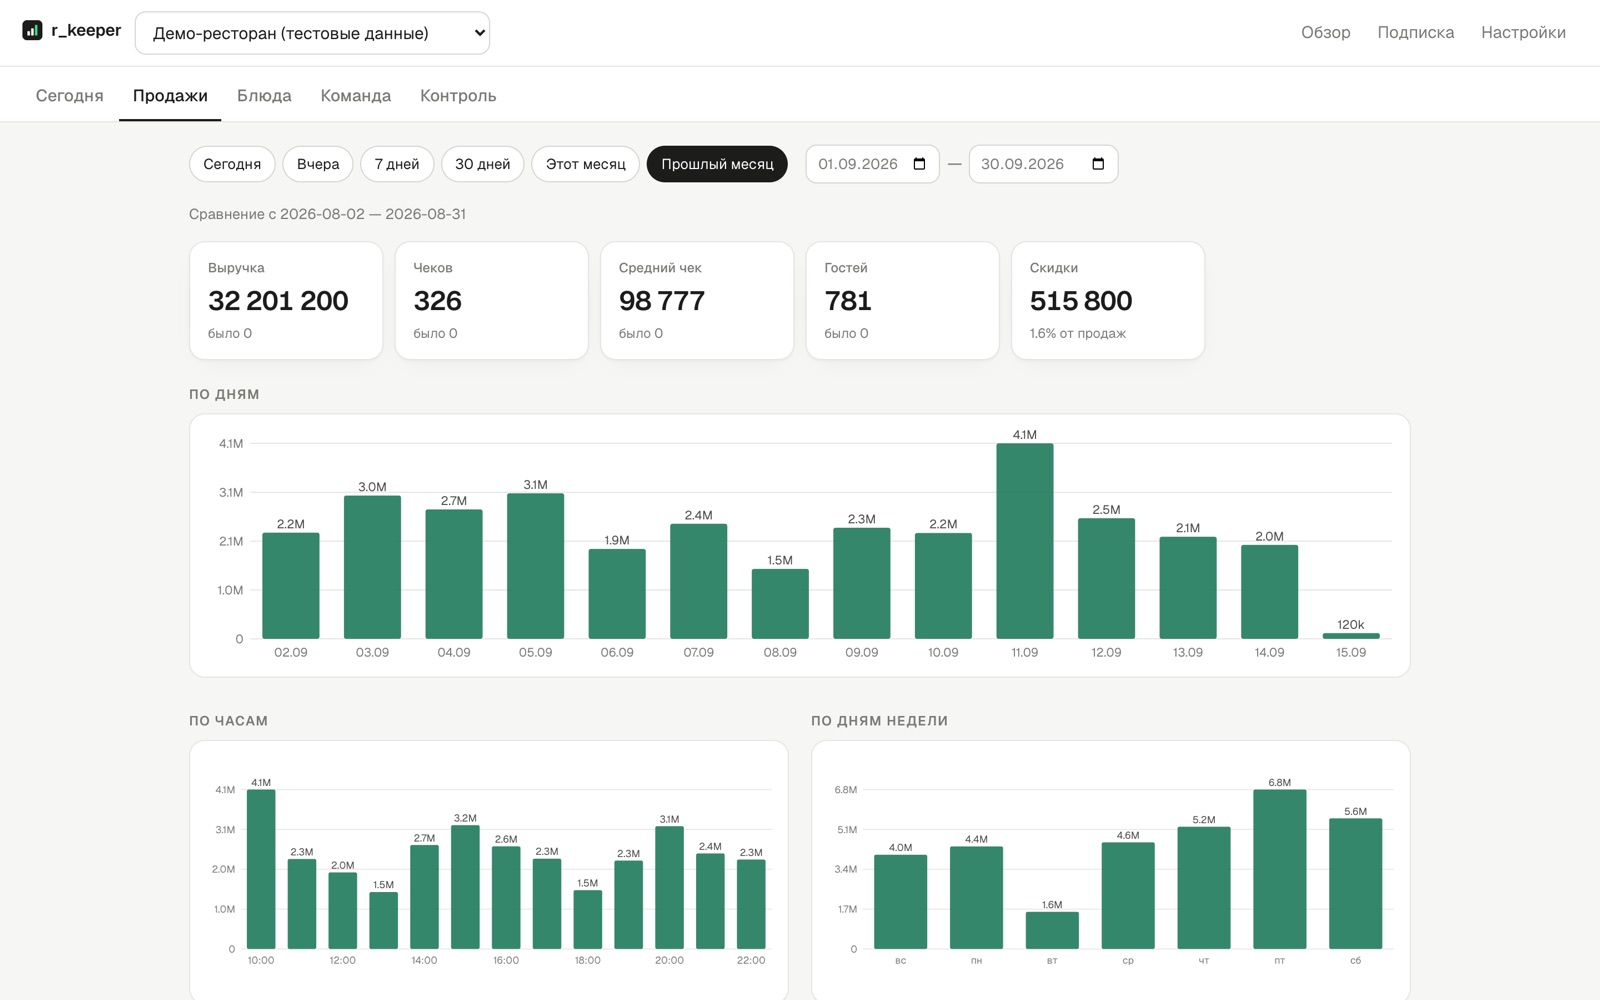Choose the 7 дней period filter
The width and height of the screenshot is (1600, 1000).
397,164
